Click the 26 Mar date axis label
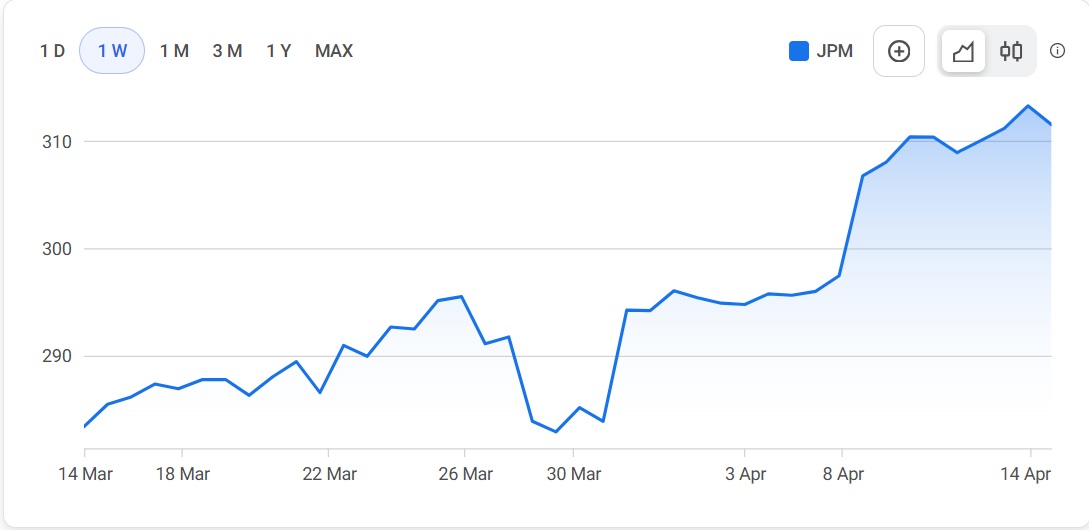 tap(465, 474)
